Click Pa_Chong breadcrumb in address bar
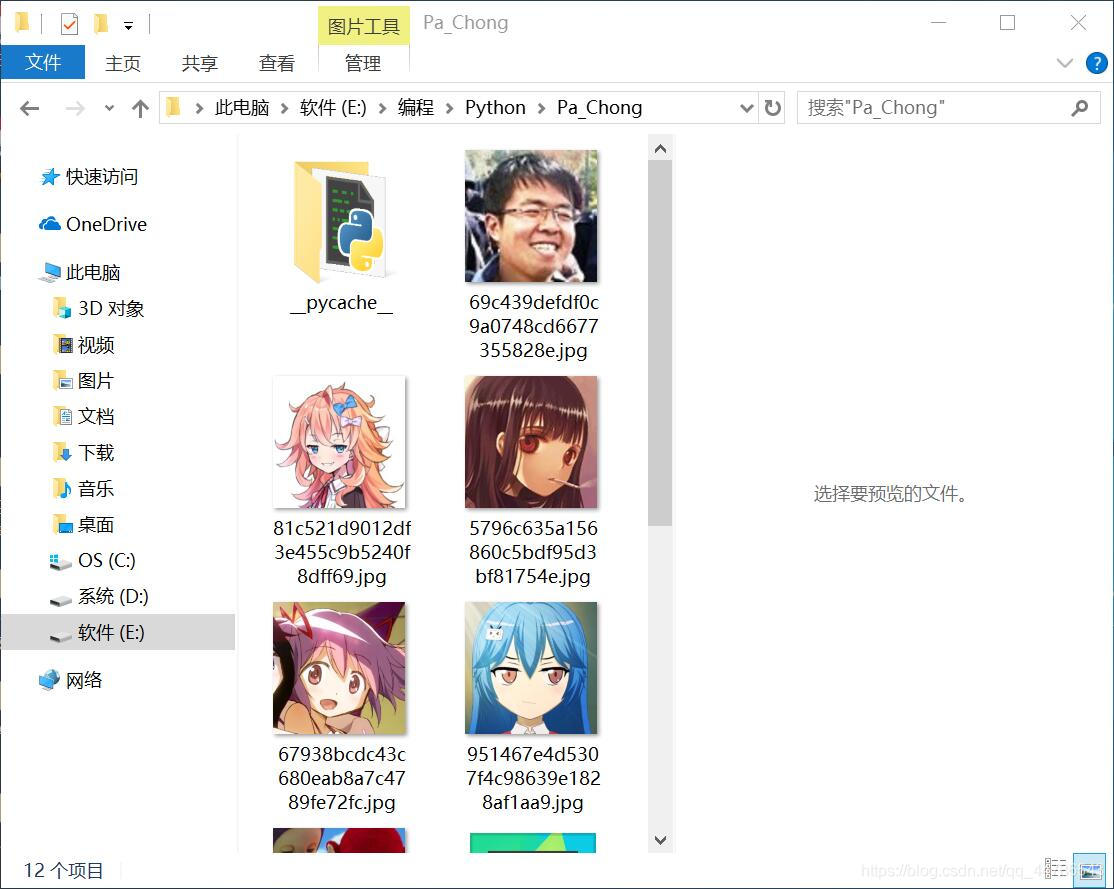 point(600,107)
